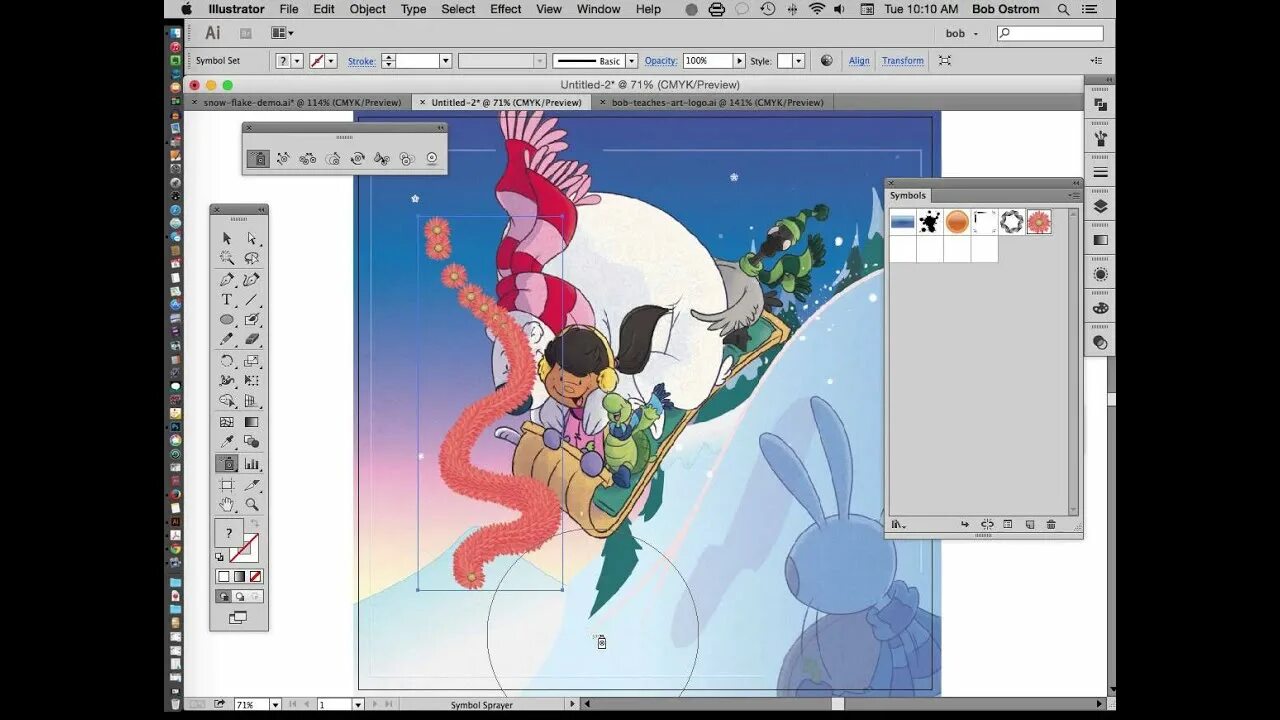Open the Arrange Documents dropdown
This screenshot has height=720, width=1280.
[x=282, y=33]
